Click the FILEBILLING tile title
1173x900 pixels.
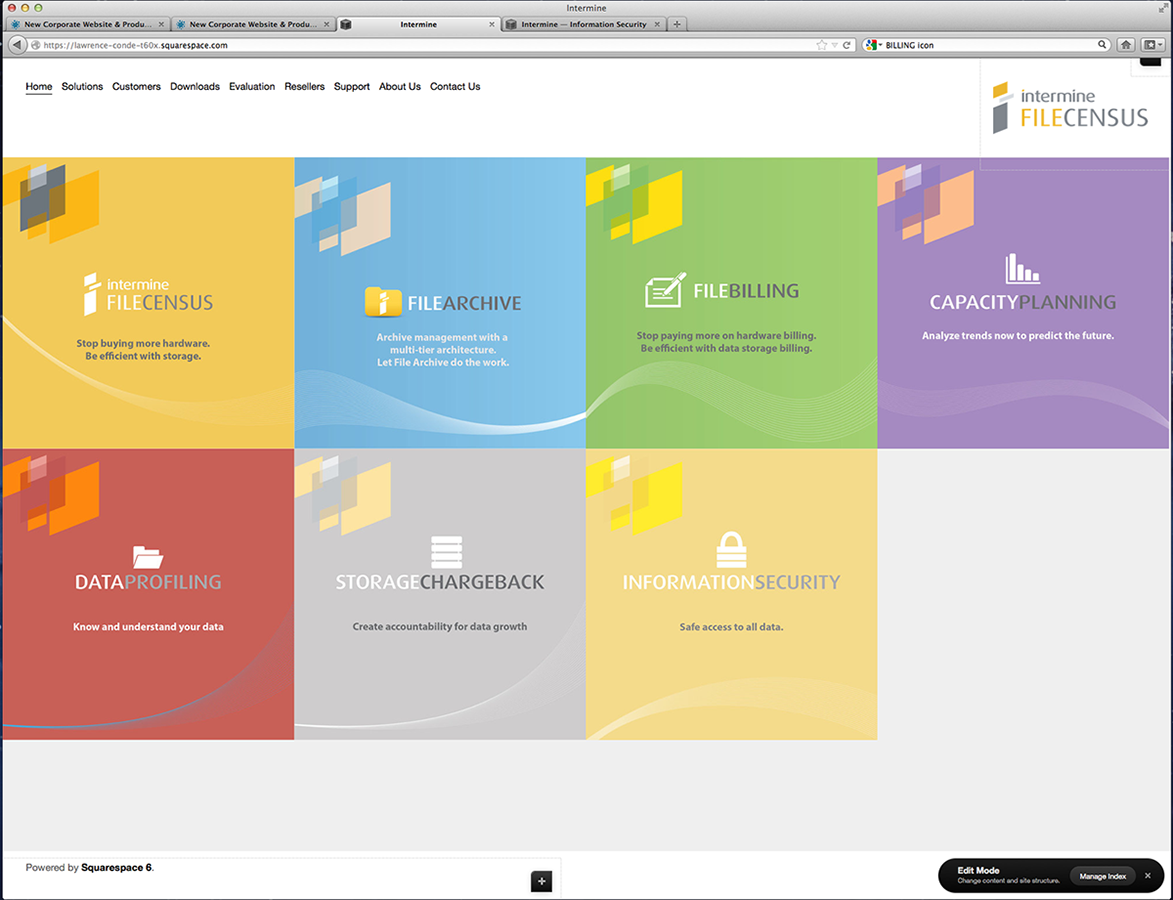click(x=746, y=290)
